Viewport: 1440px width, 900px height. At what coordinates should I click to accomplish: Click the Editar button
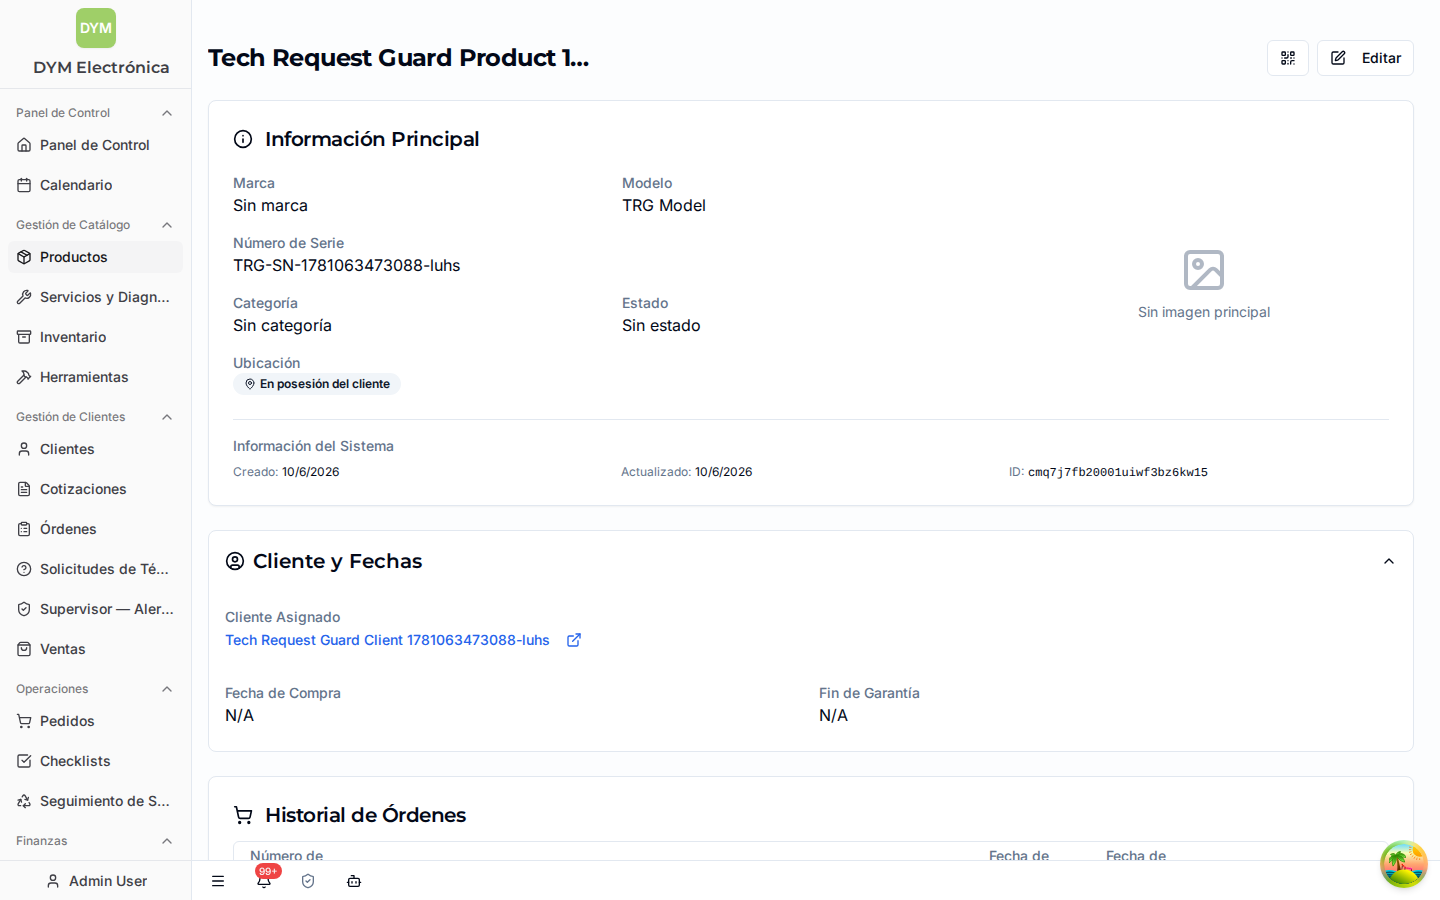1365,58
